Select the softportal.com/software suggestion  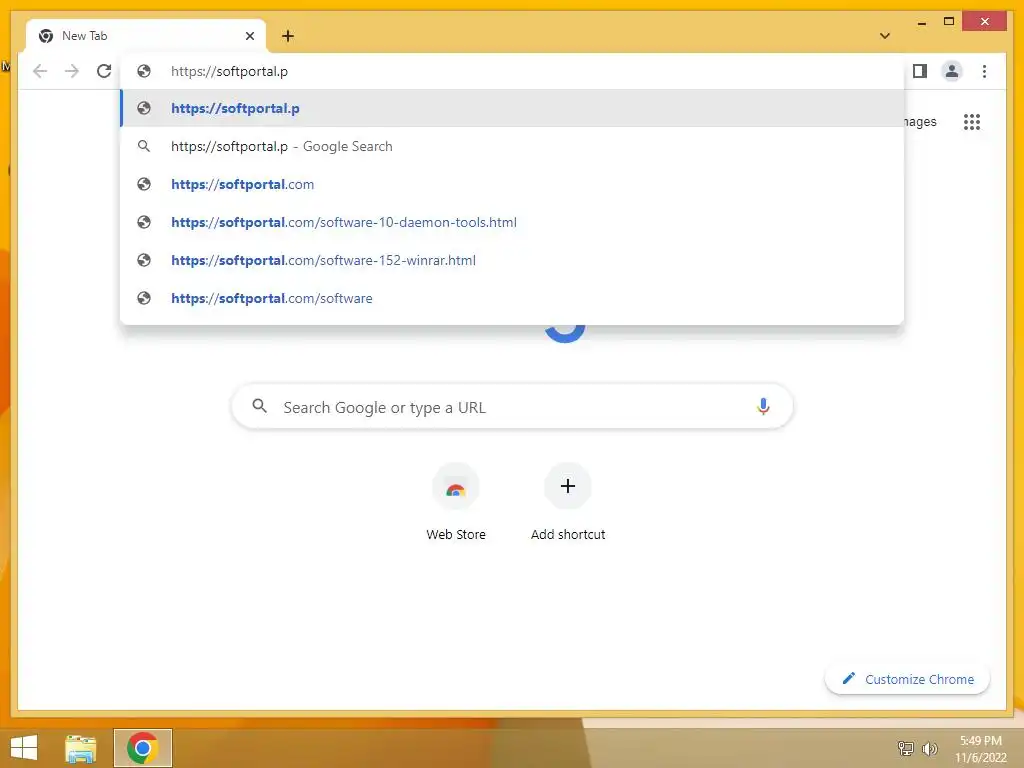513,298
